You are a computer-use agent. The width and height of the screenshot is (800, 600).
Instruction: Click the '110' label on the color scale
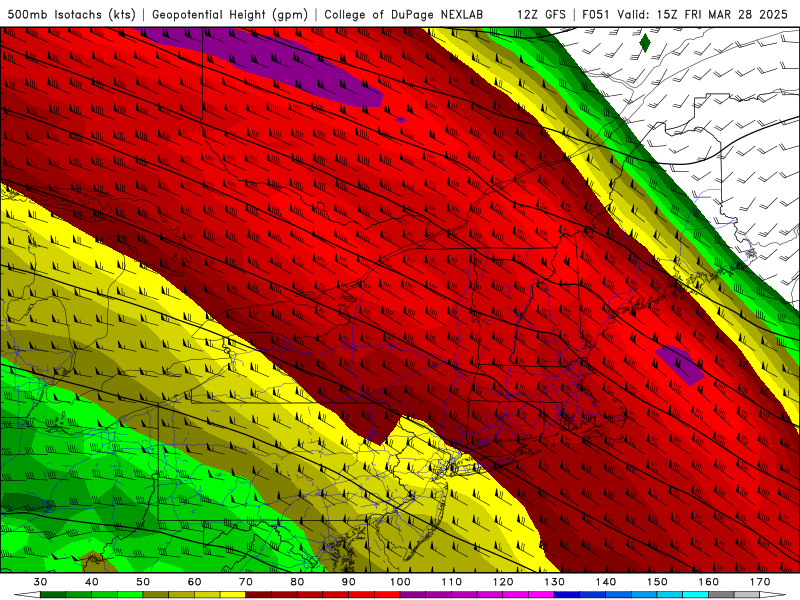(x=452, y=582)
